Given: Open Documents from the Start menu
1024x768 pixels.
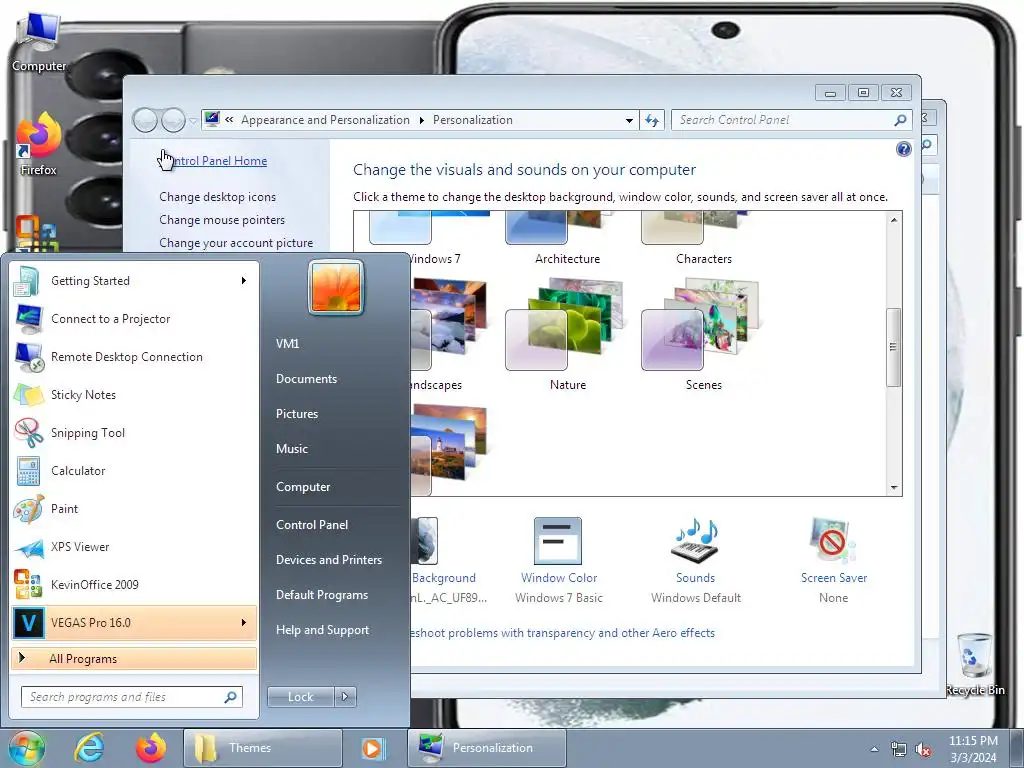Looking at the screenshot, I should [x=306, y=379].
